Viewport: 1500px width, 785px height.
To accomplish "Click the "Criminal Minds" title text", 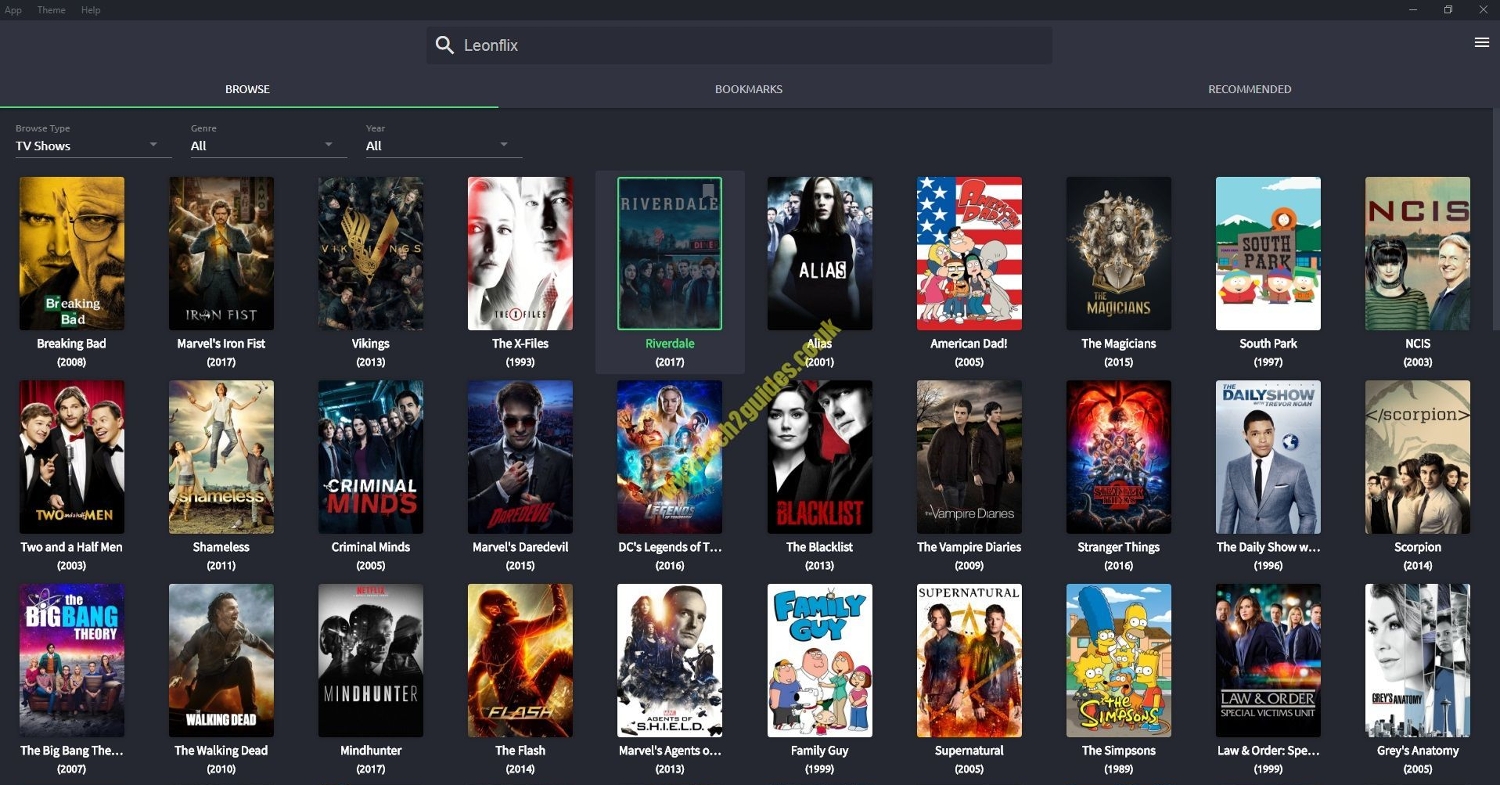I will click(371, 547).
